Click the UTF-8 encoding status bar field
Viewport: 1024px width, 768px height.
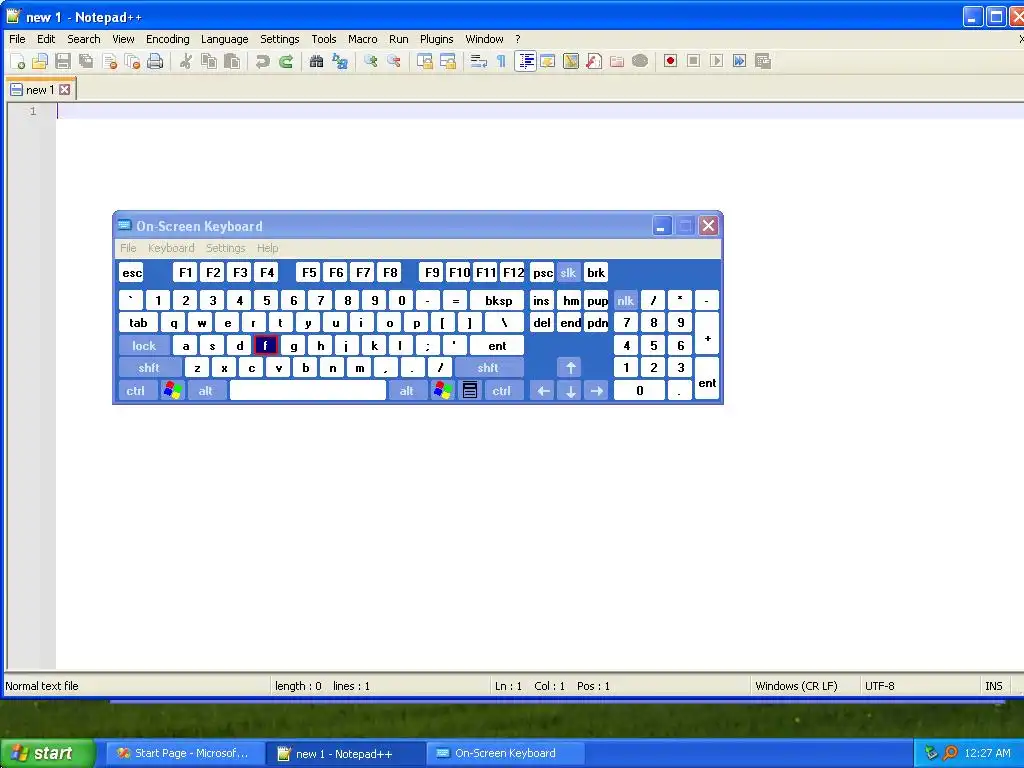pyautogui.click(x=920, y=686)
